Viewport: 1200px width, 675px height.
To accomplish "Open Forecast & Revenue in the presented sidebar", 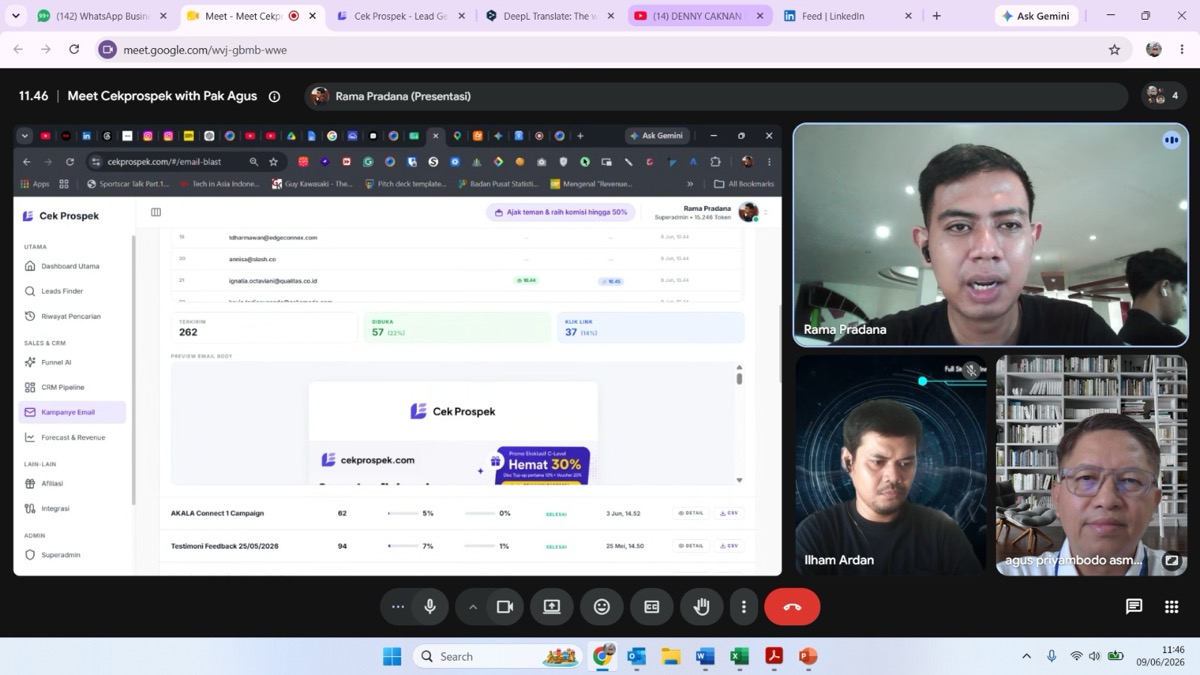I will tap(72, 437).
